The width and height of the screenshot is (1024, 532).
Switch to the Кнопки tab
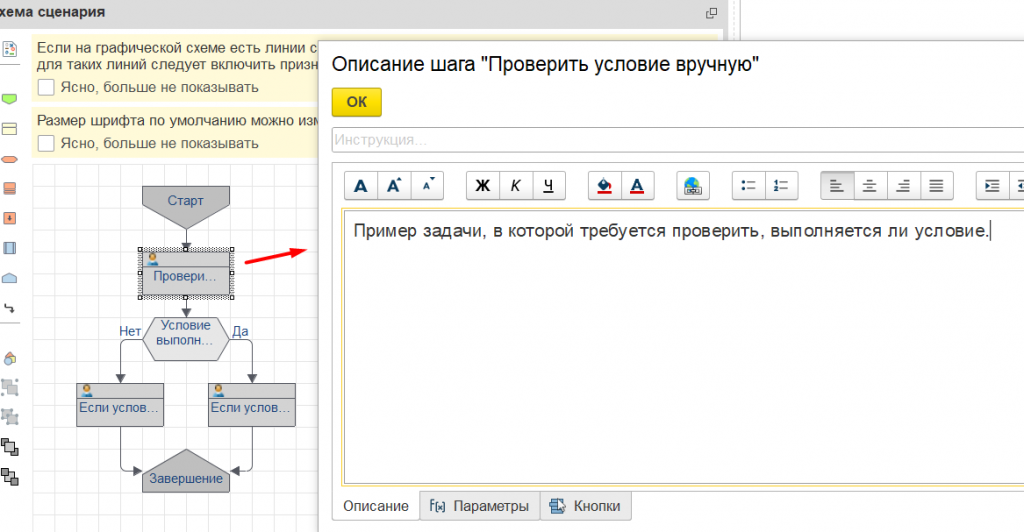(586, 506)
